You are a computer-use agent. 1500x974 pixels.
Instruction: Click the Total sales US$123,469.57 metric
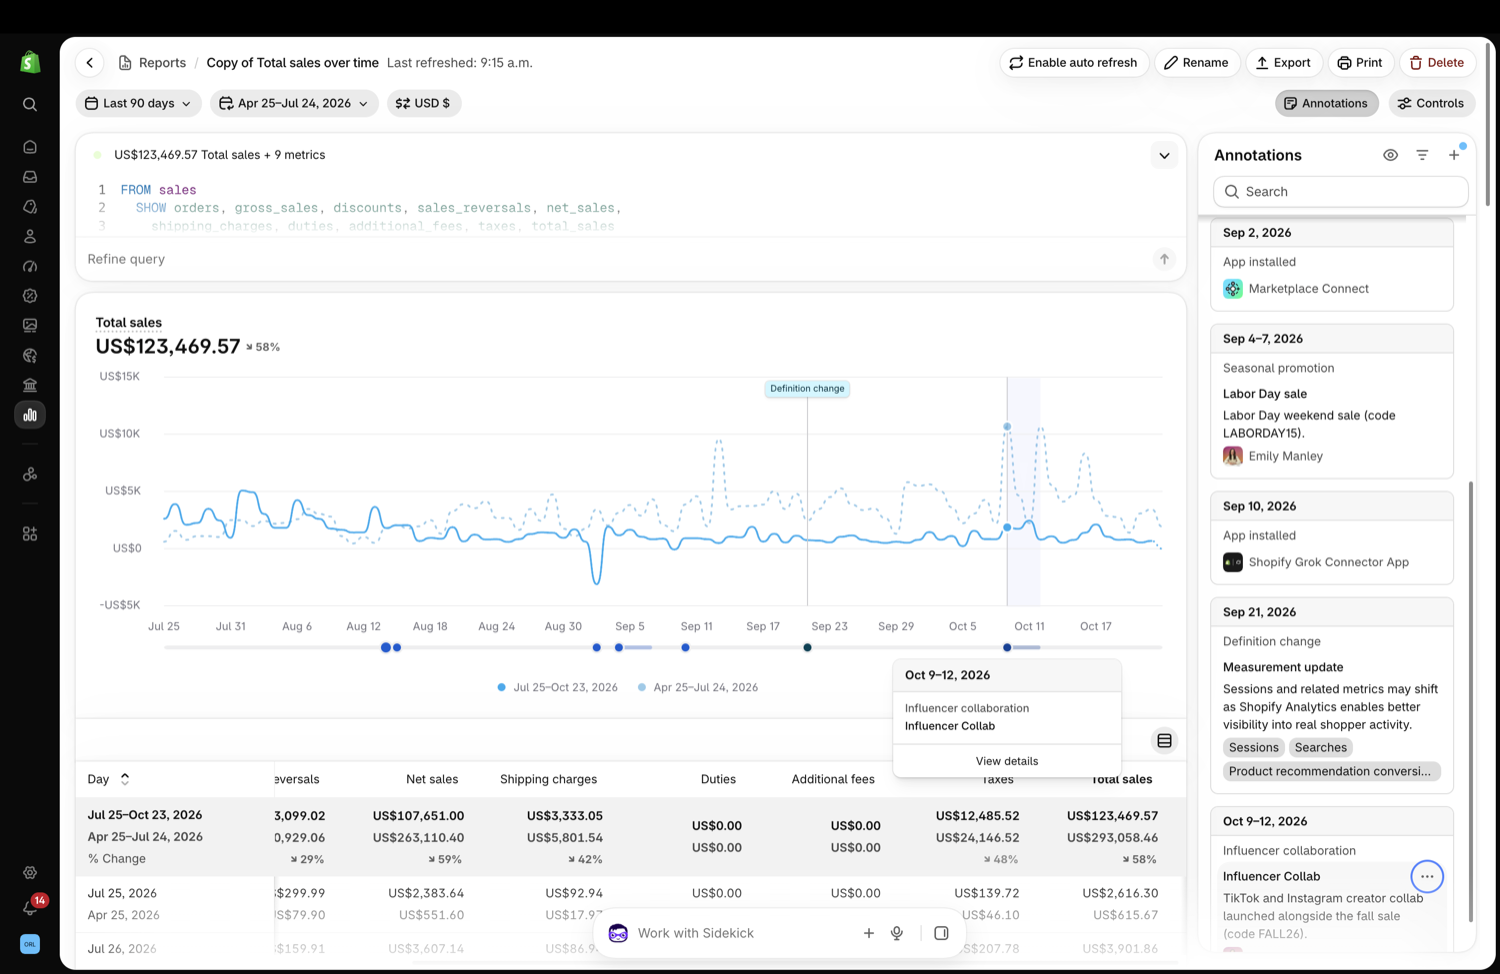[x=168, y=346]
